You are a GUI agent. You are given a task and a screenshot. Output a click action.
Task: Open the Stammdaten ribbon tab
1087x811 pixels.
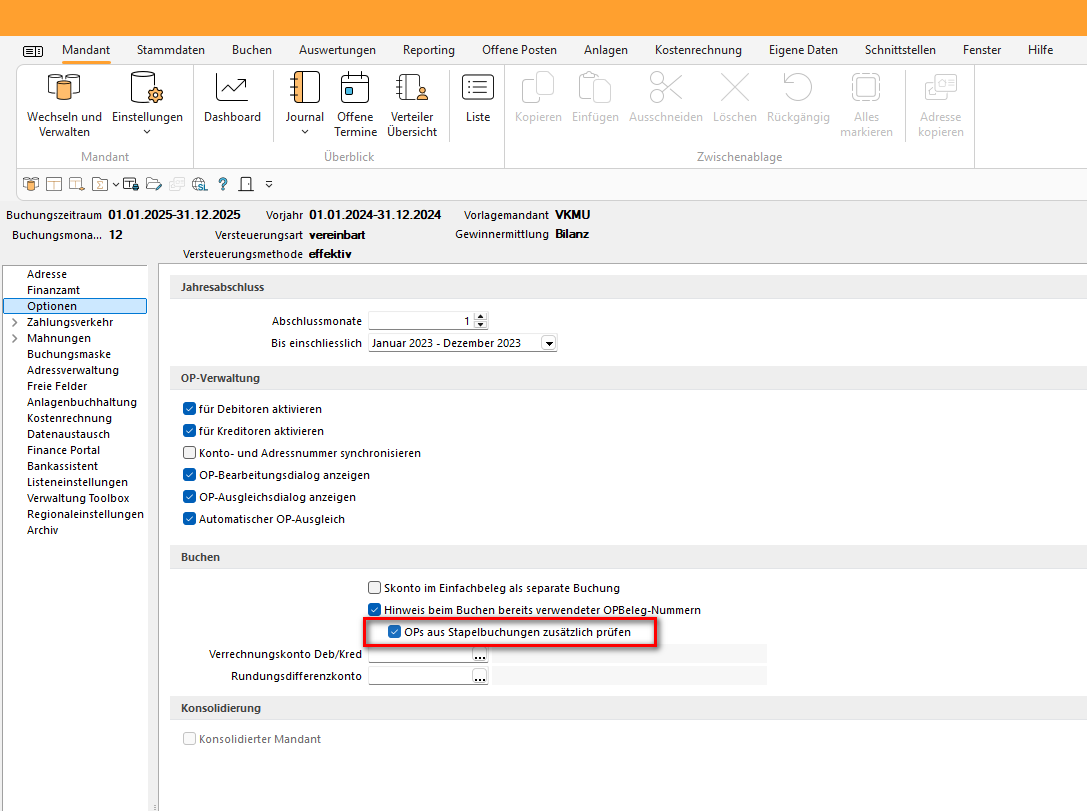[171, 50]
